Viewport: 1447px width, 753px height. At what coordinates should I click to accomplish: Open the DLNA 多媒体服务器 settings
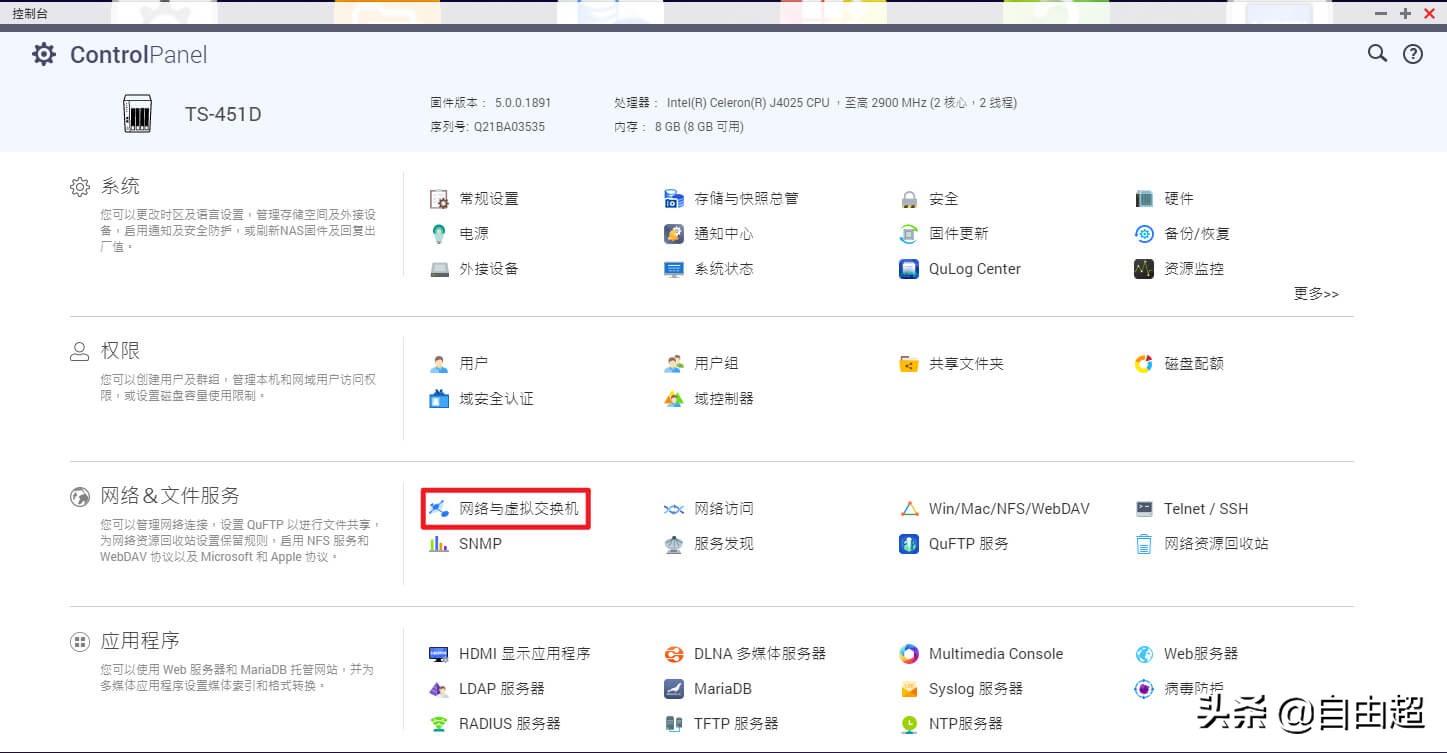[761, 653]
